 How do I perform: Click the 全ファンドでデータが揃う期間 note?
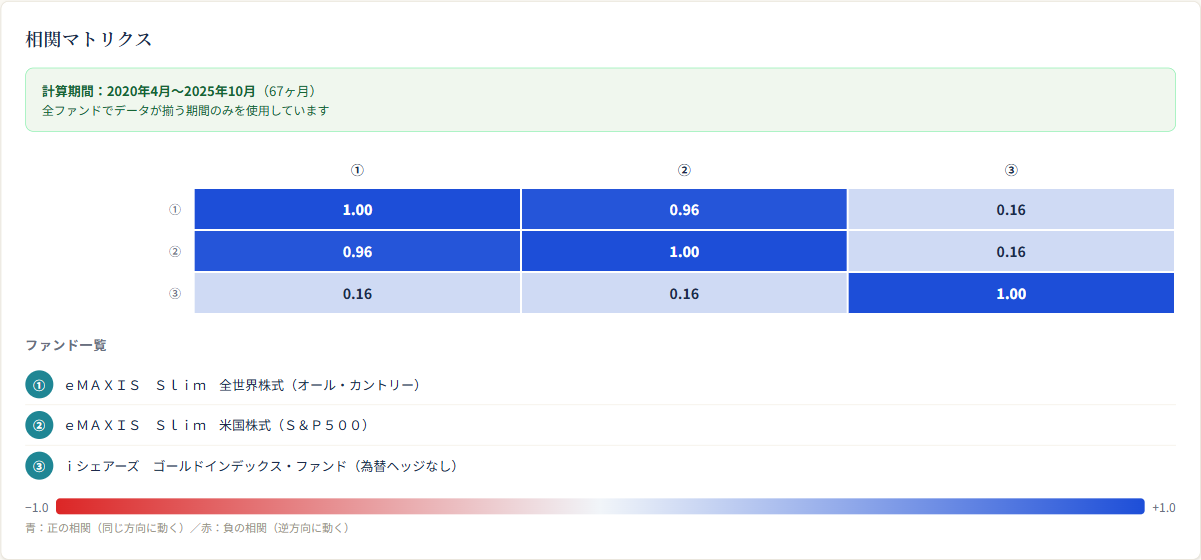185,111
